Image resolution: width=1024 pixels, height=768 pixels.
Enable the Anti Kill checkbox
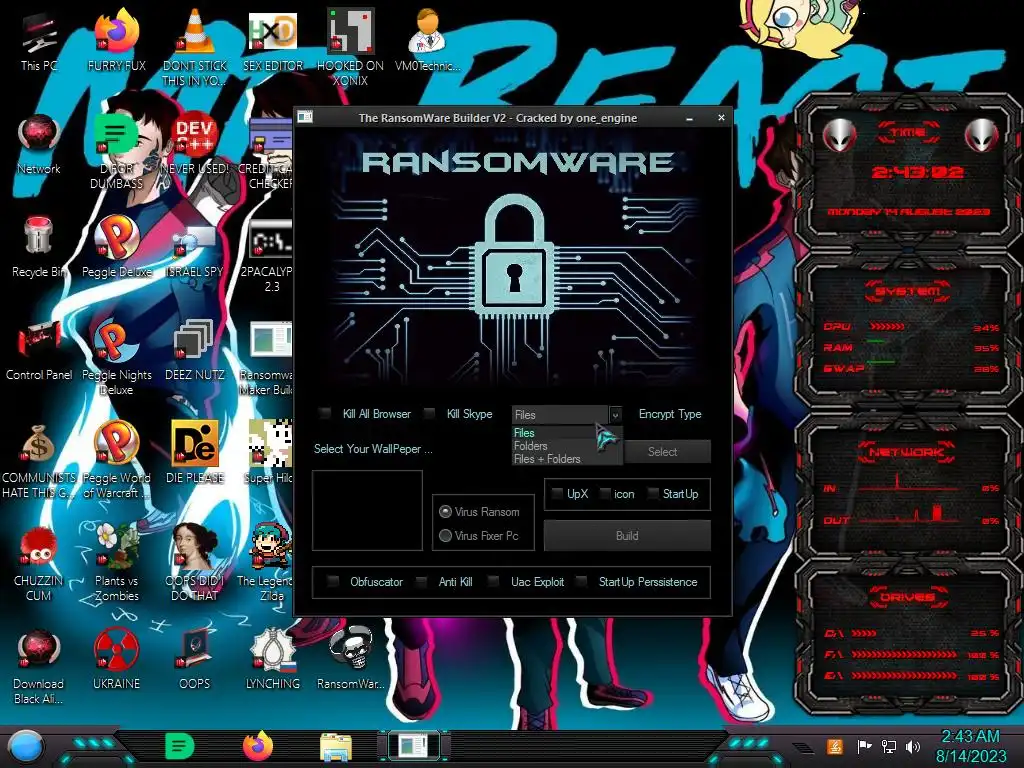point(421,581)
